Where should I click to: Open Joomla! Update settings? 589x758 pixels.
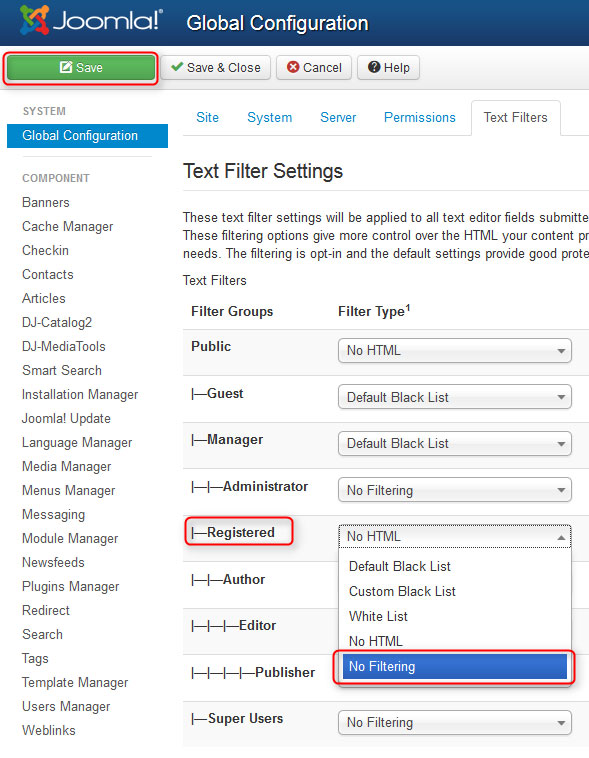tap(66, 419)
